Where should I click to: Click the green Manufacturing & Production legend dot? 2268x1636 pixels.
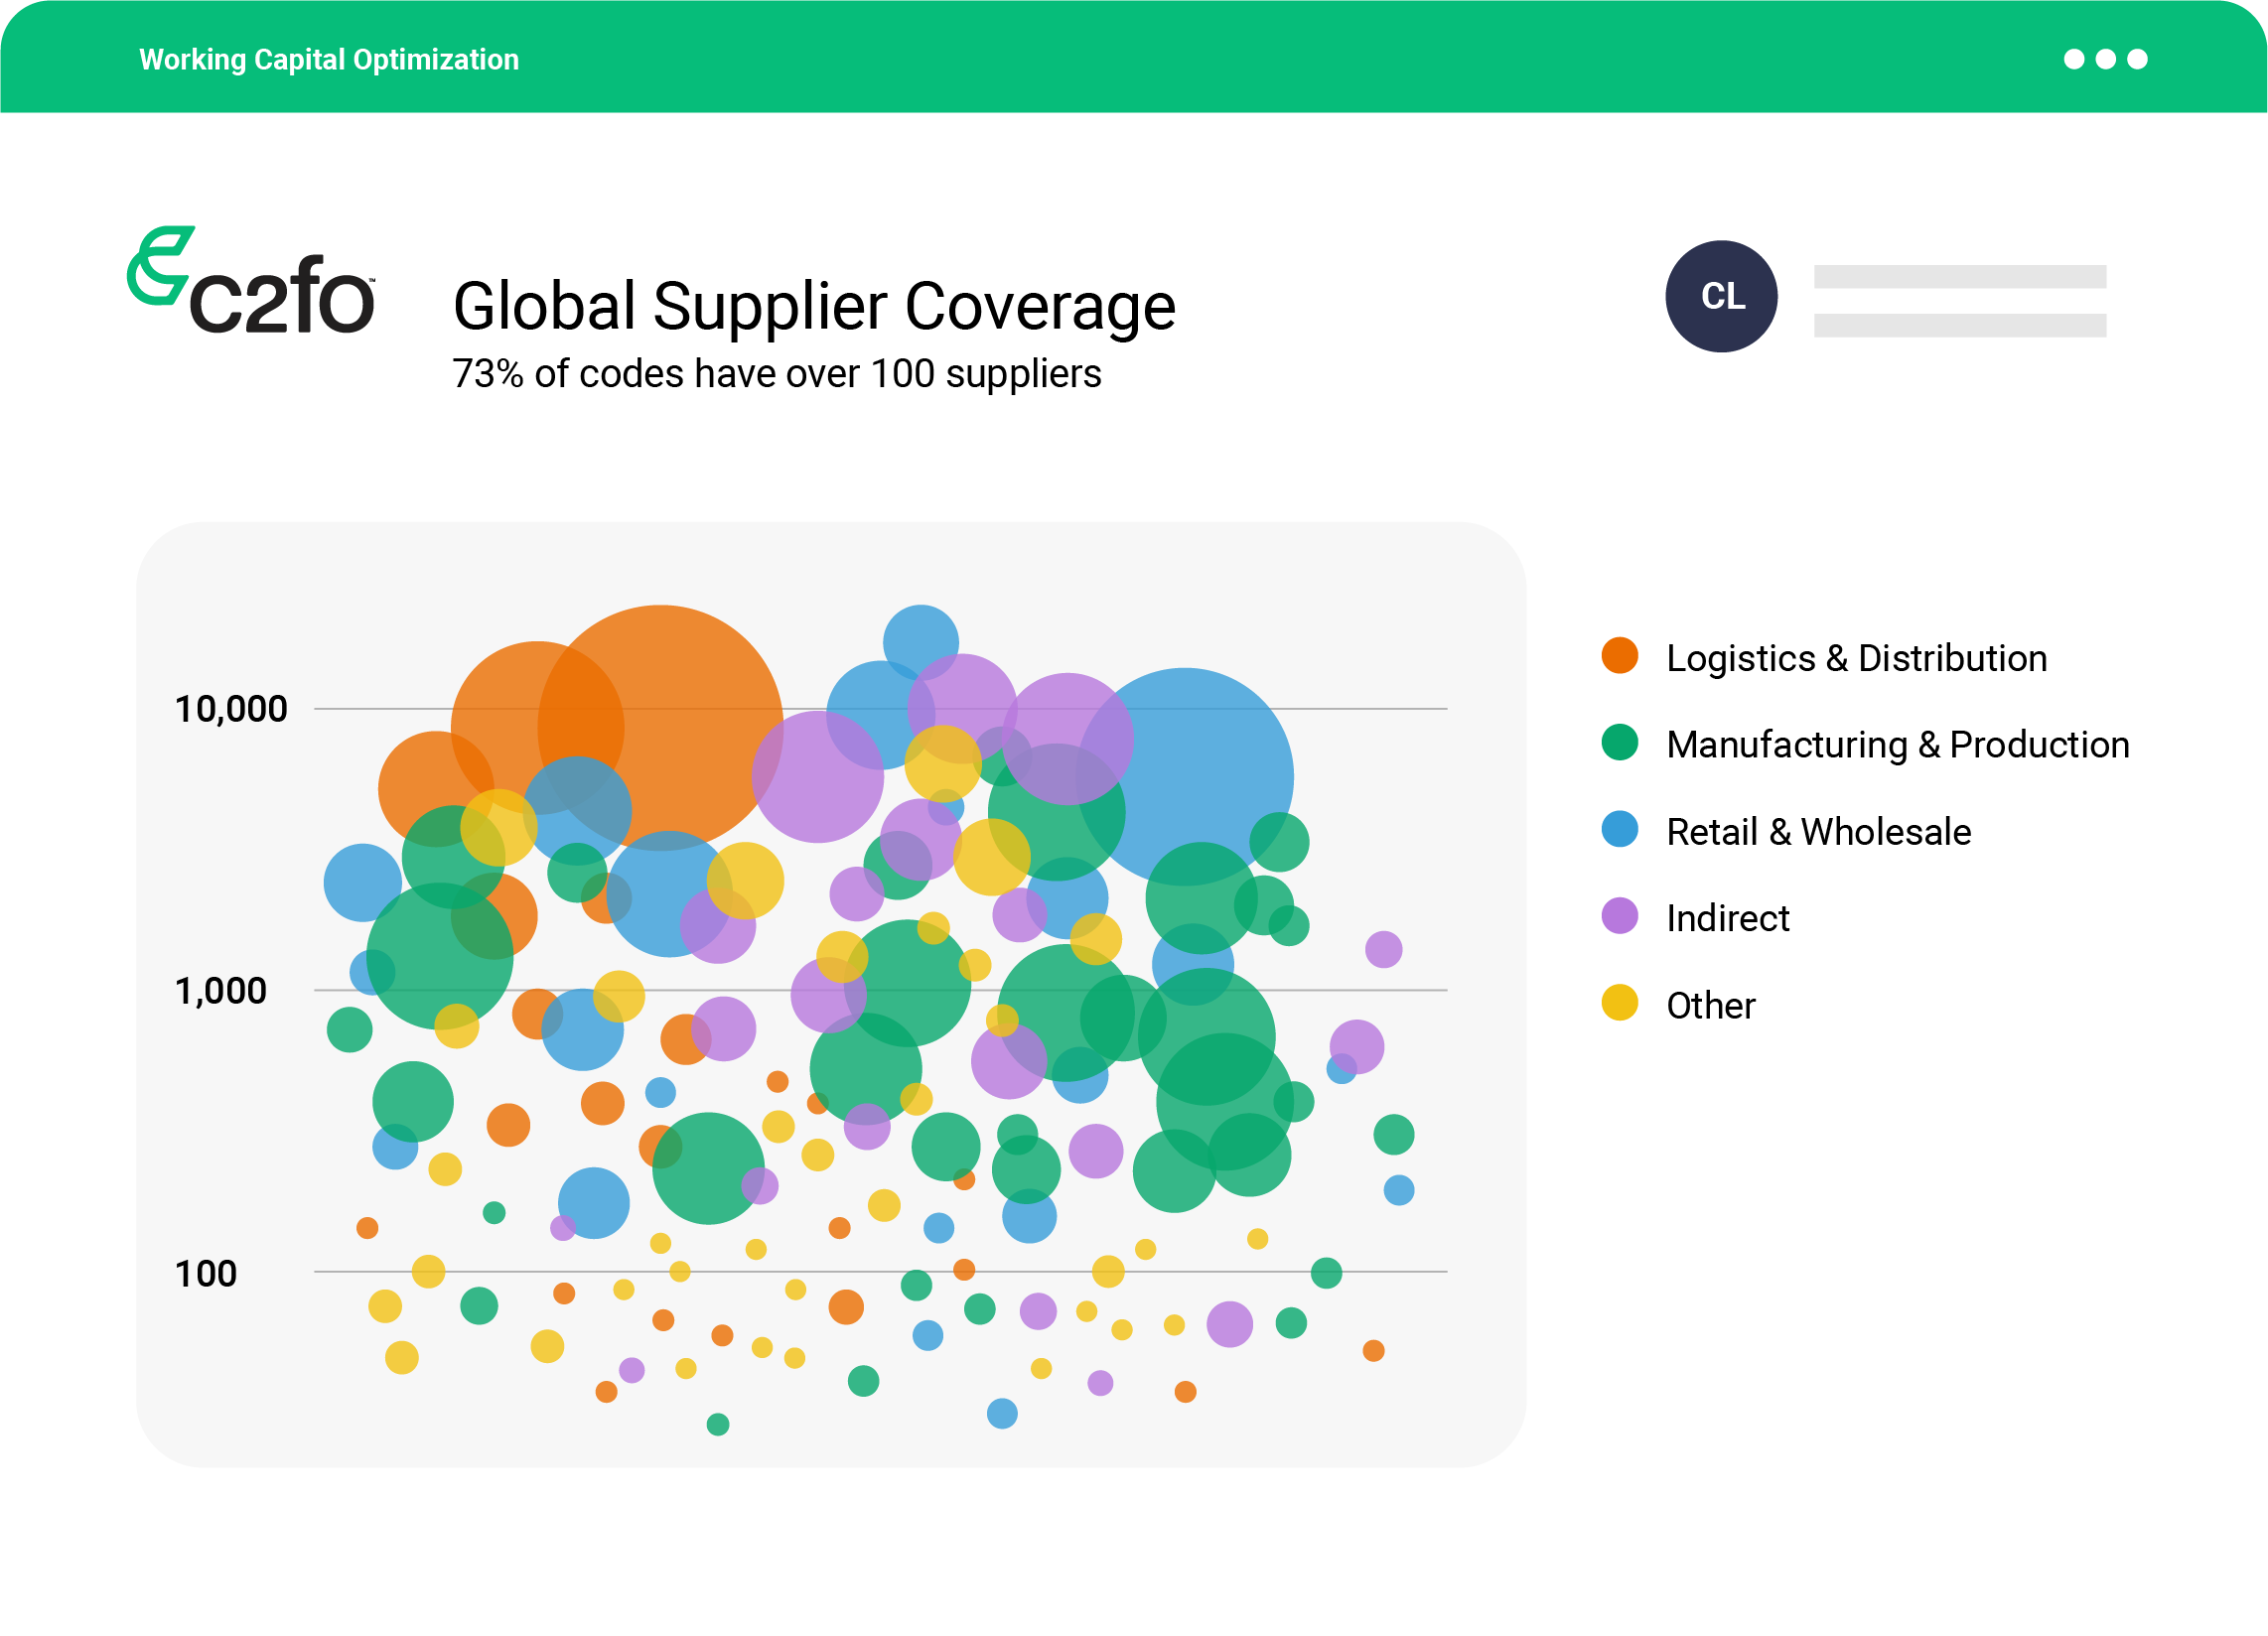coord(1619,743)
